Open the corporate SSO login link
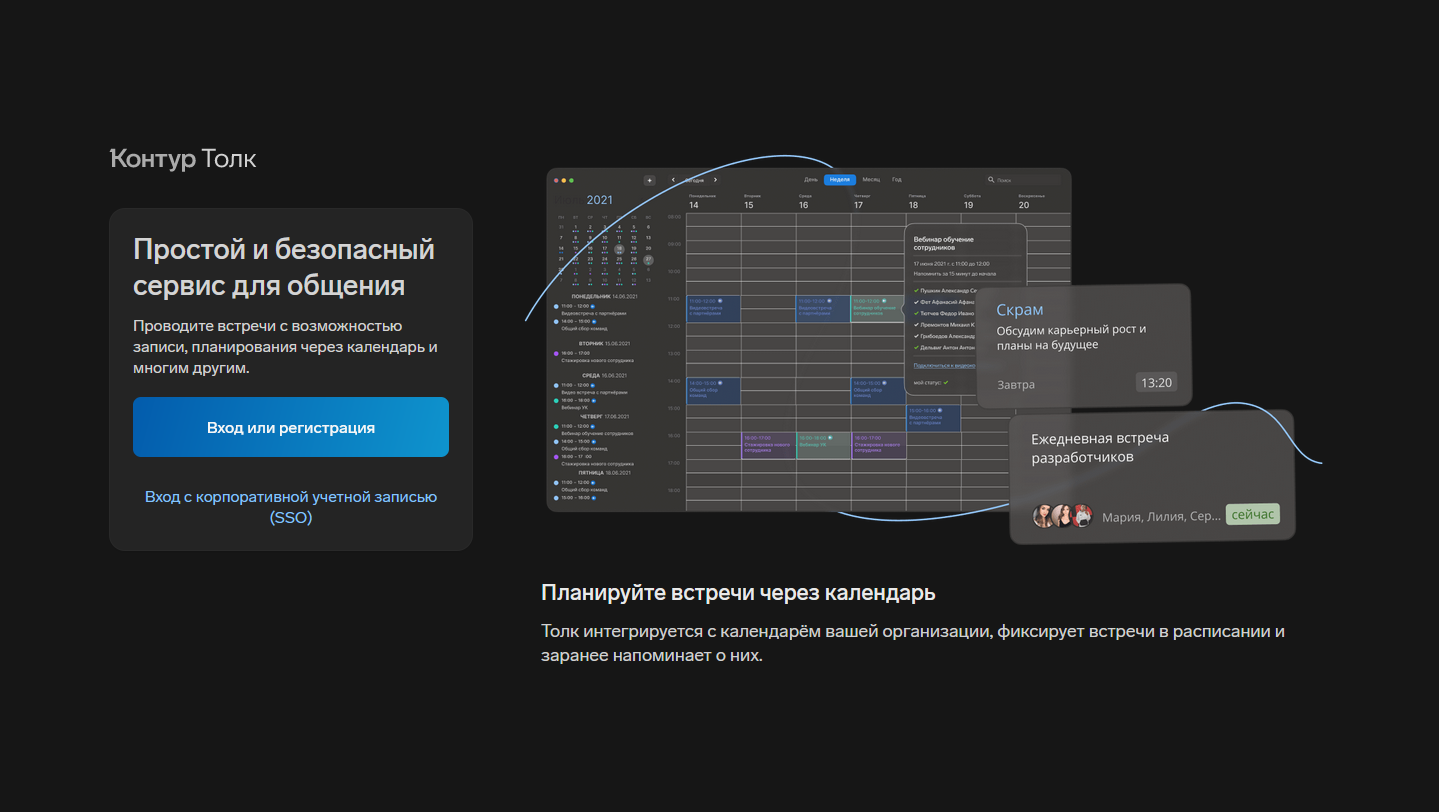This screenshot has height=812, width=1445. click(x=290, y=507)
